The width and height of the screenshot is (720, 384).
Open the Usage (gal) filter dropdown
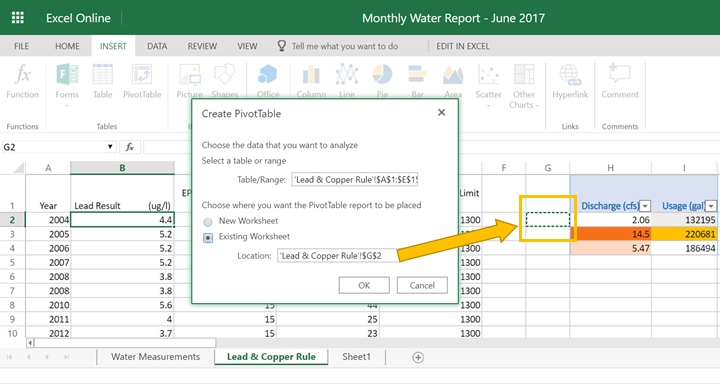(711, 206)
